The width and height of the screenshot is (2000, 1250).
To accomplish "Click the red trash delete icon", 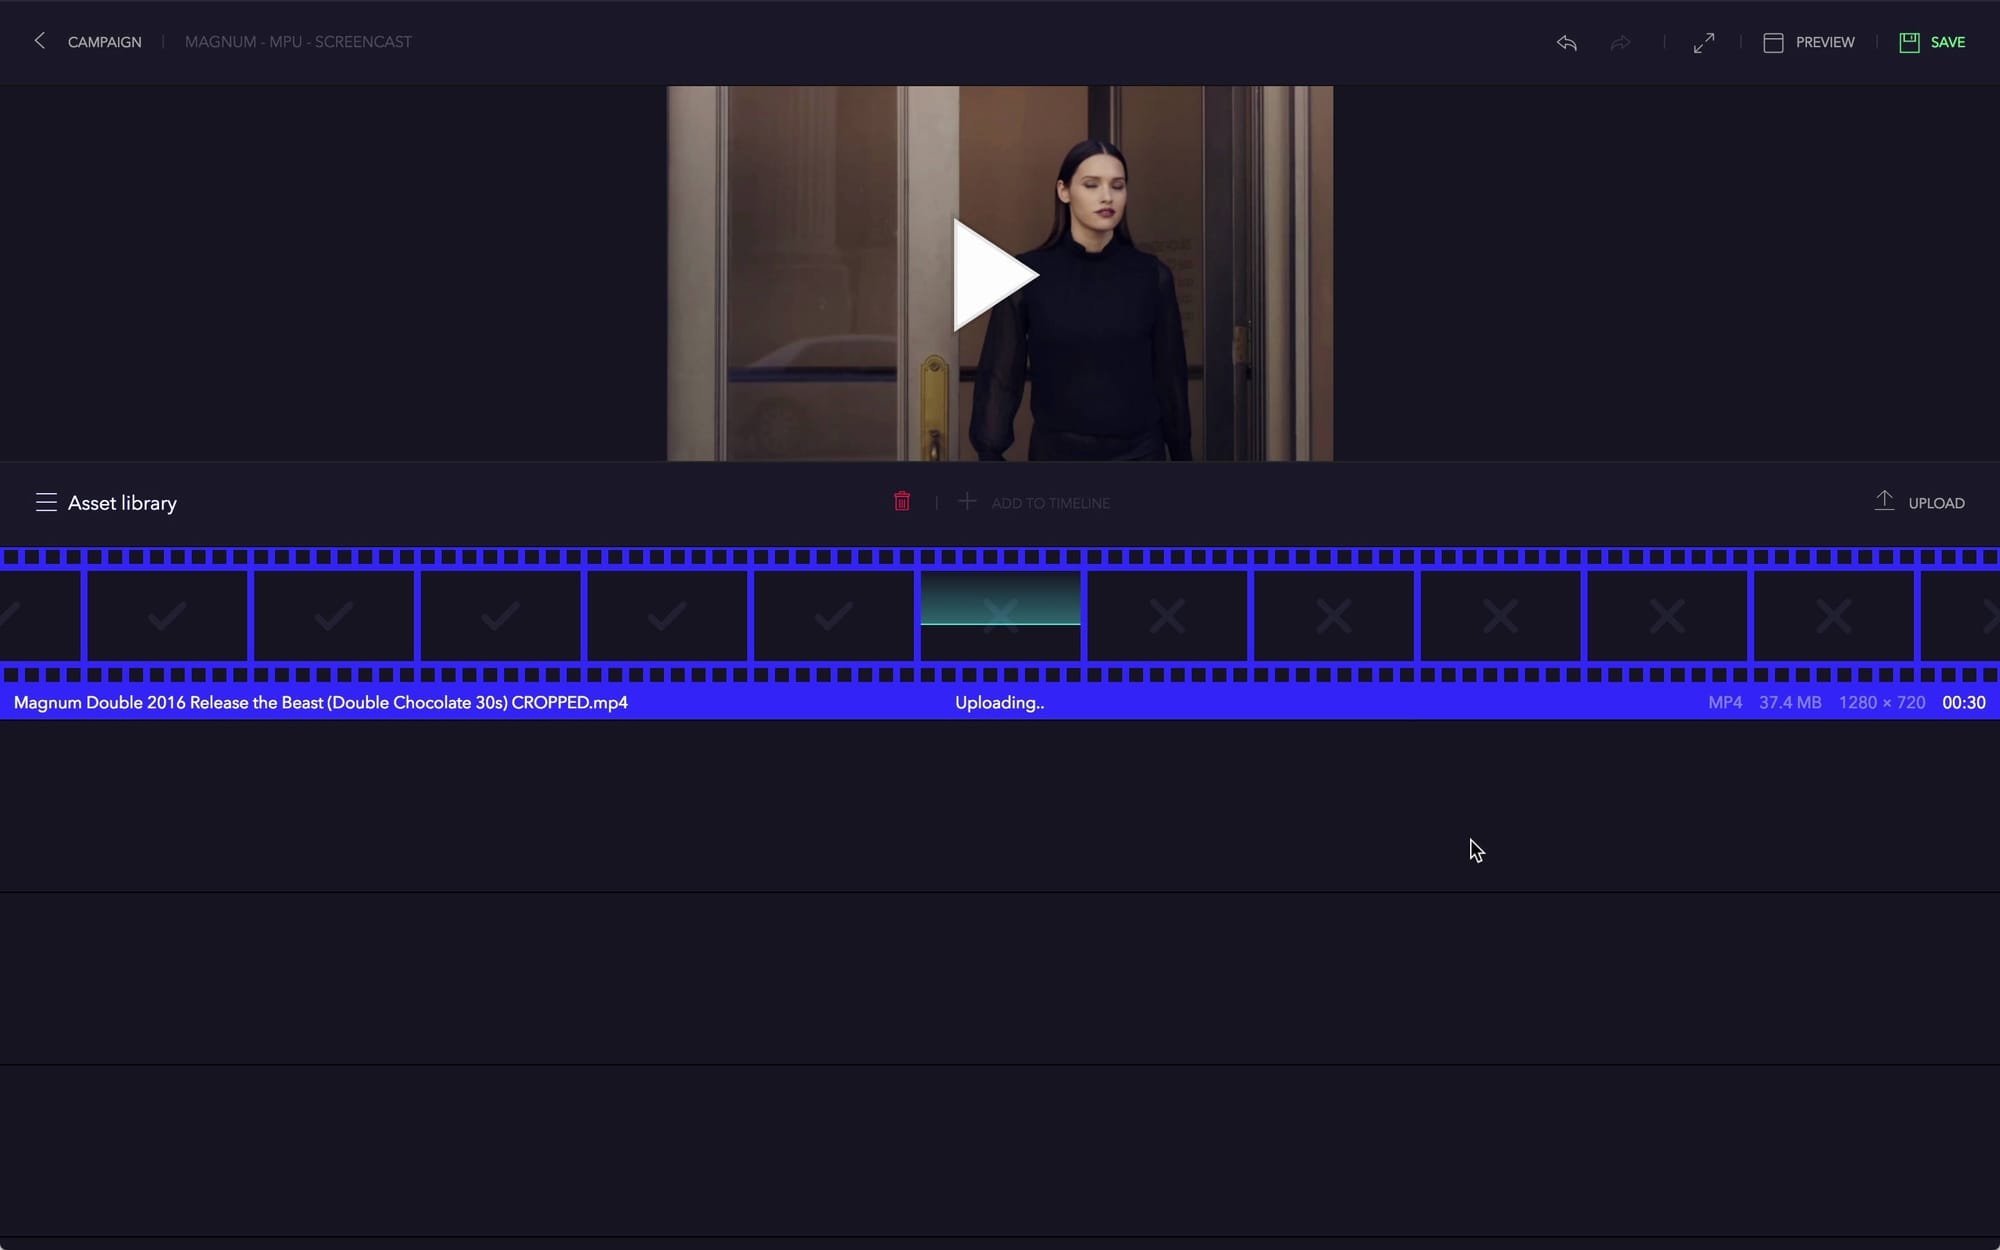I will point(902,502).
